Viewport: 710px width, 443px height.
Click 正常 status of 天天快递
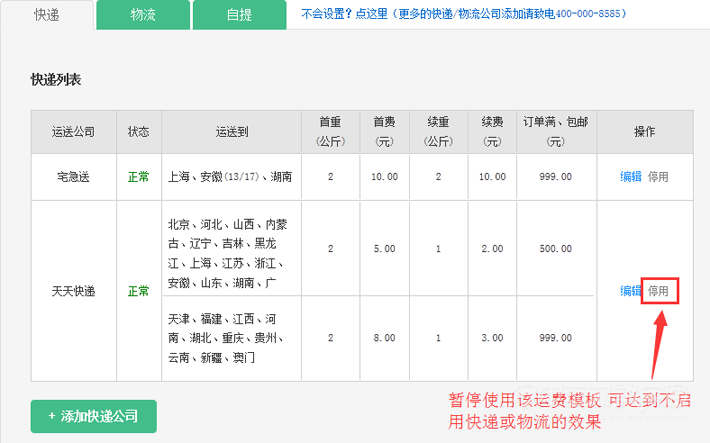(x=139, y=291)
